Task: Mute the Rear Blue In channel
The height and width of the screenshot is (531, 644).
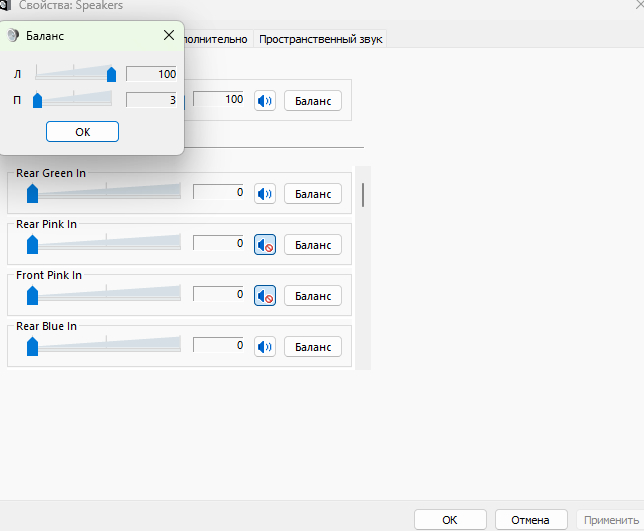Action: (264, 346)
